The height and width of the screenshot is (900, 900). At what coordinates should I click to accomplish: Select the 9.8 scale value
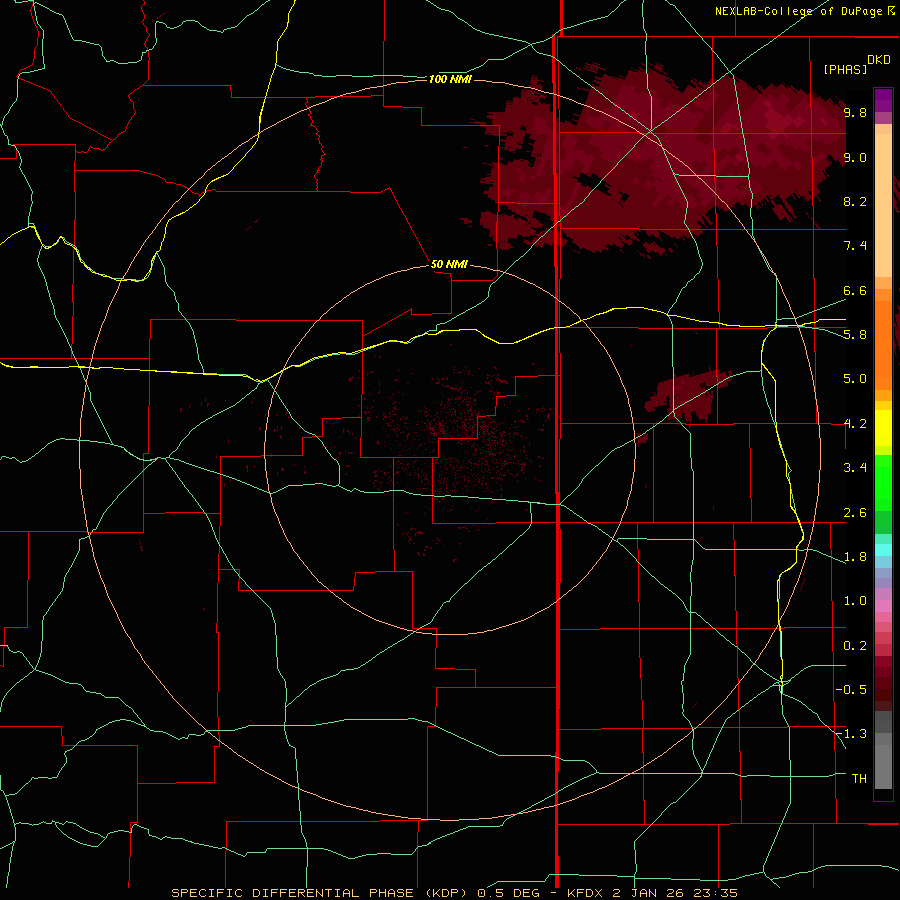point(855,112)
